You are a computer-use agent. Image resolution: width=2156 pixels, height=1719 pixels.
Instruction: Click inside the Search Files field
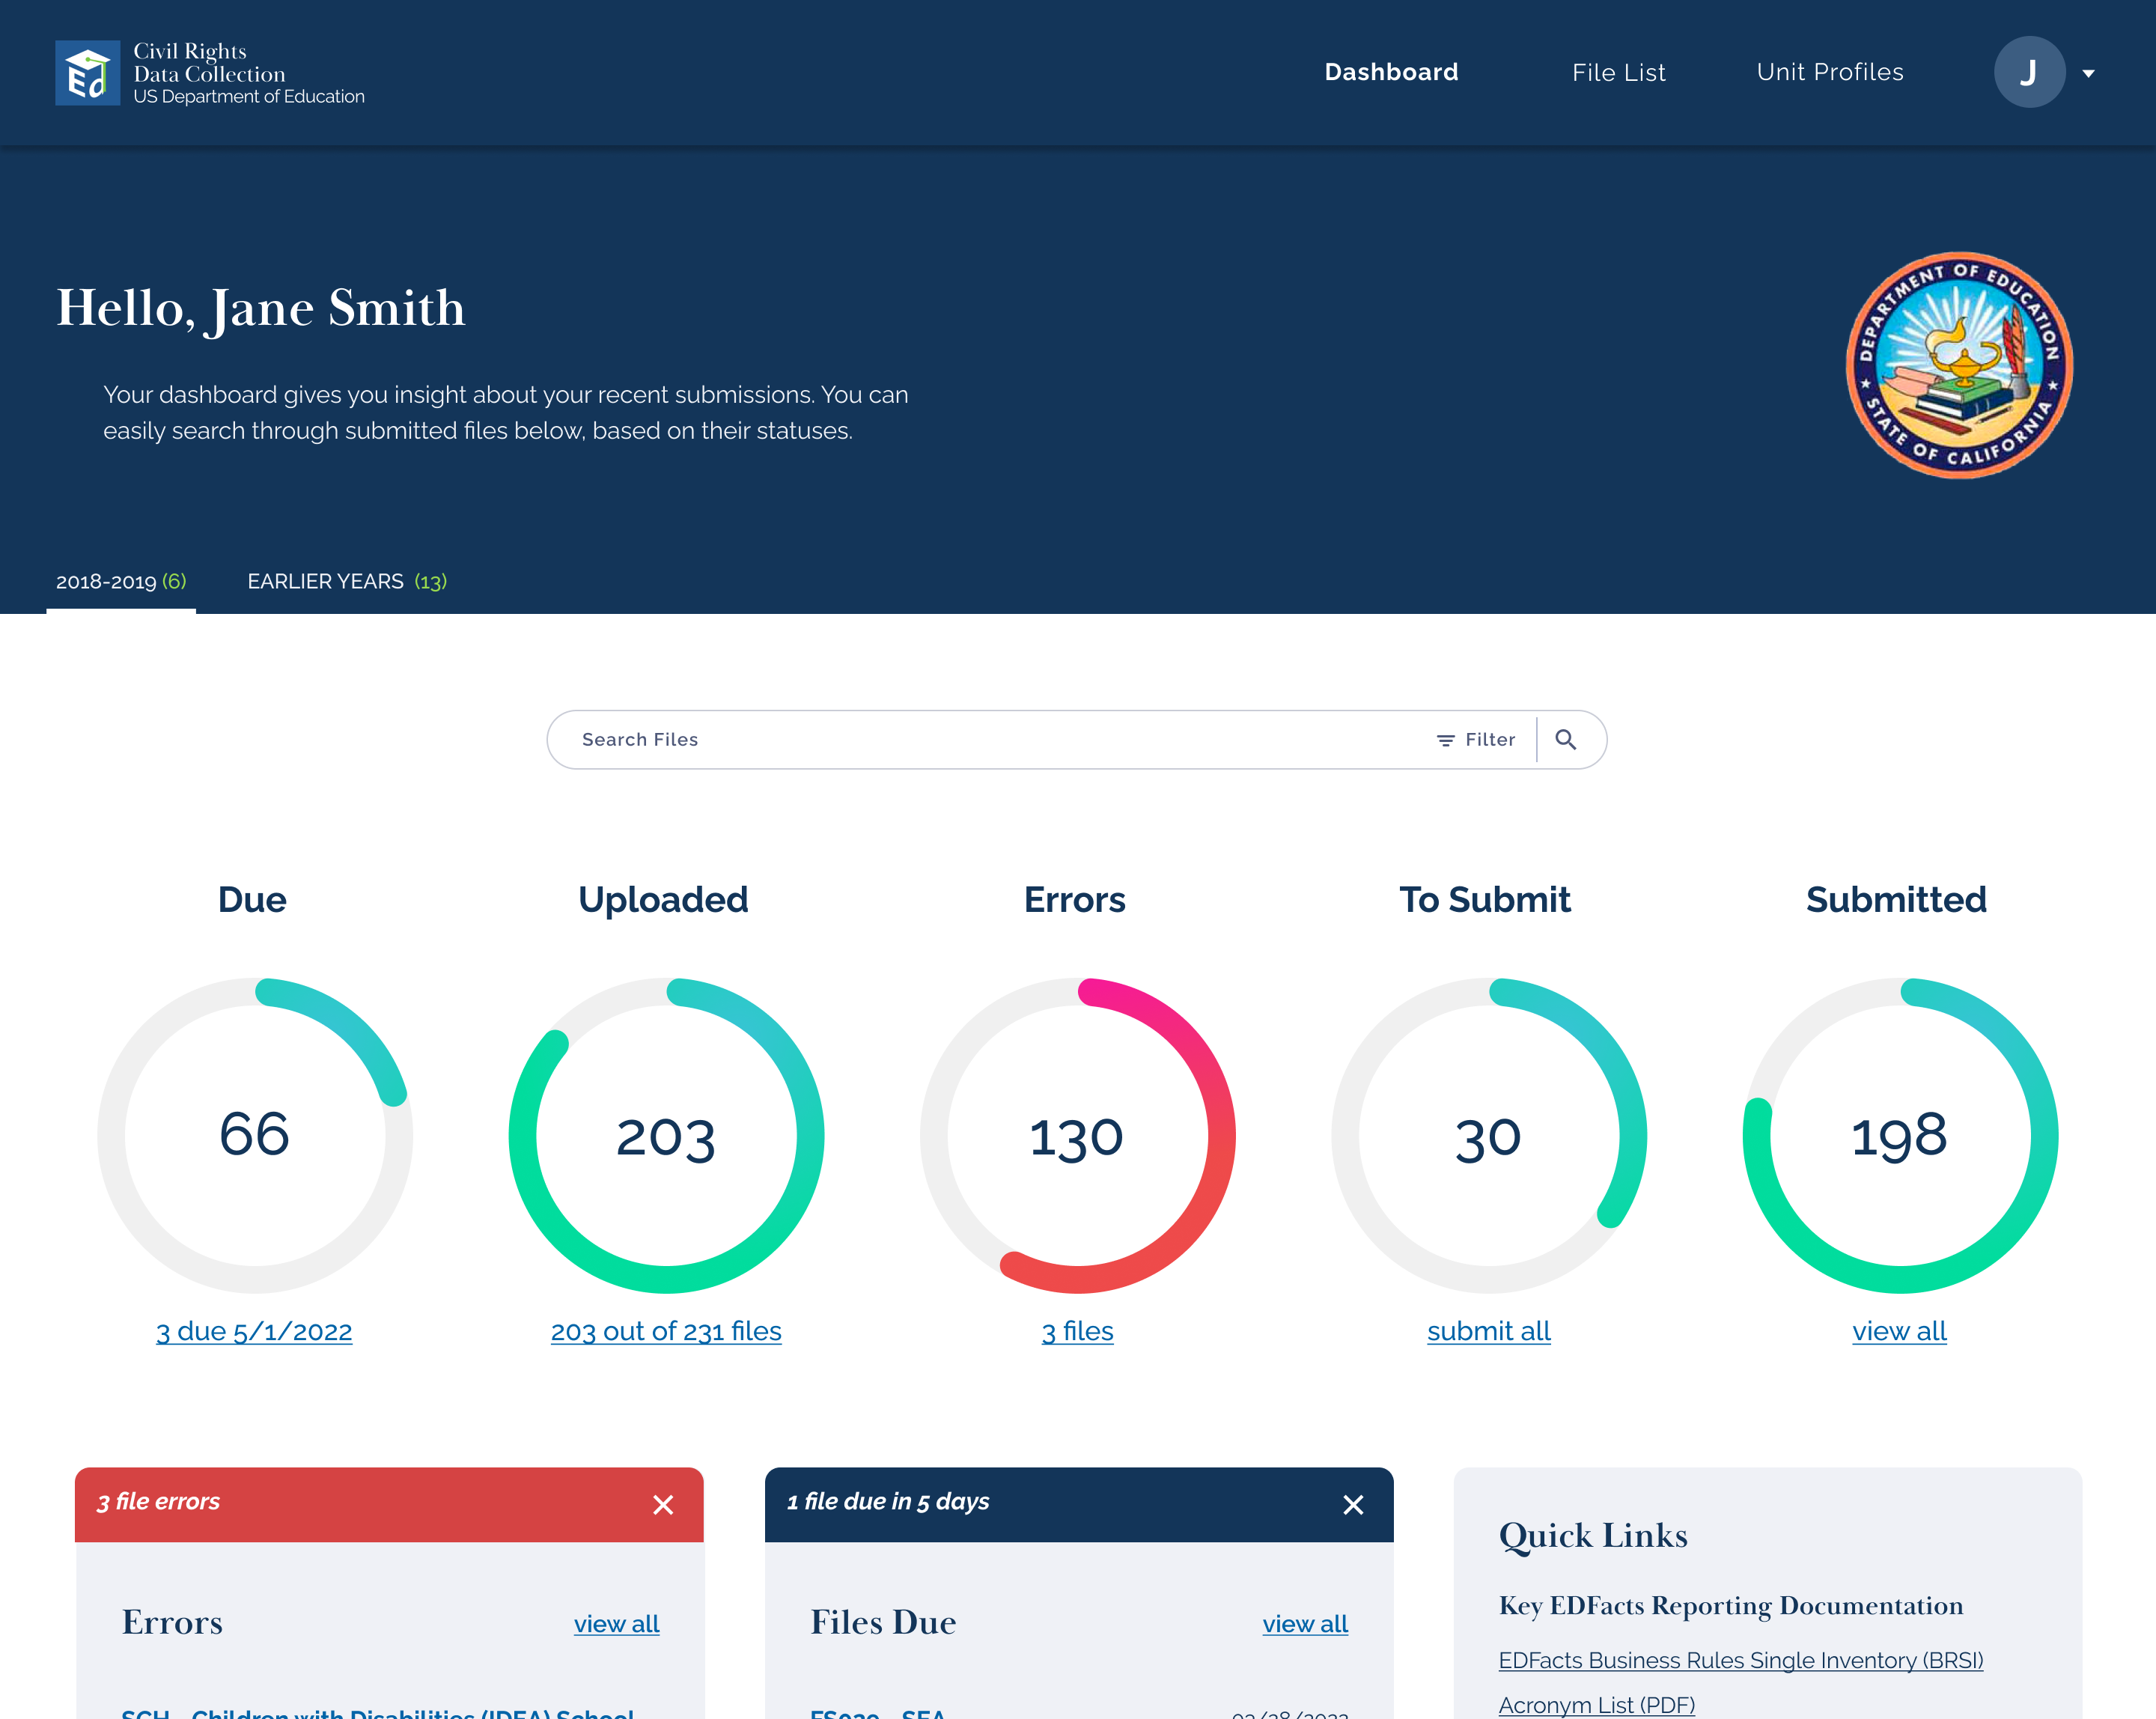point(900,740)
